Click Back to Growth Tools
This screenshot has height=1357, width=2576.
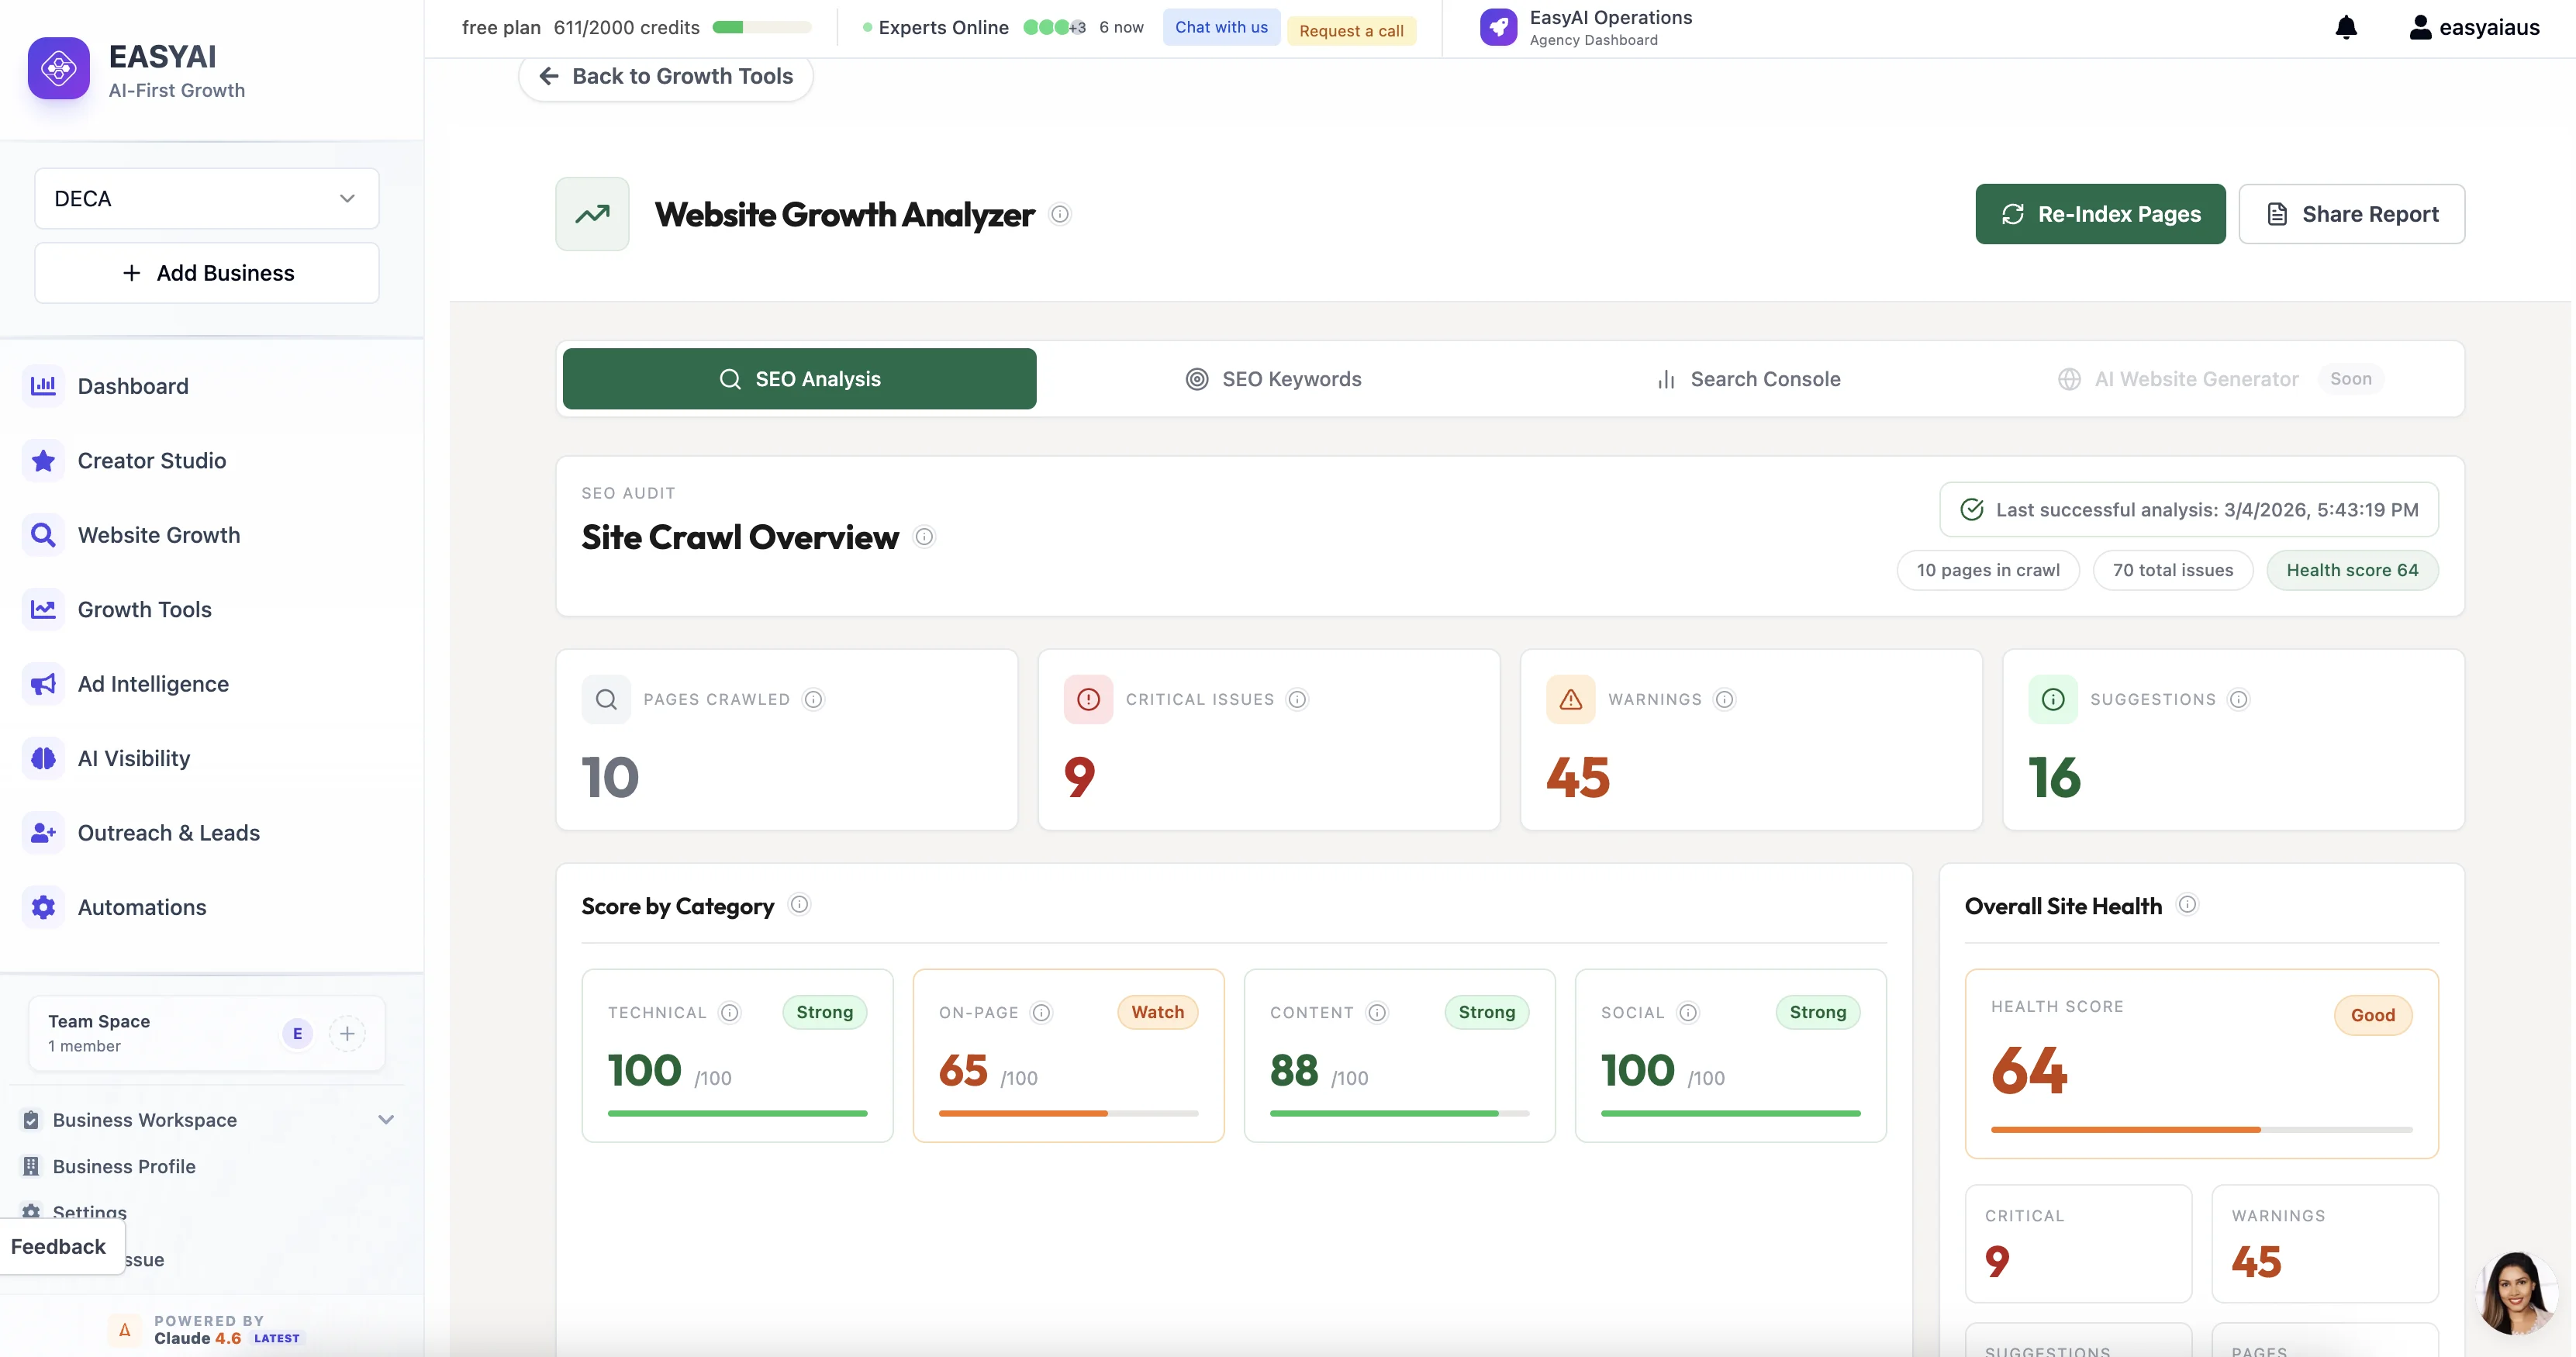(x=665, y=75)
